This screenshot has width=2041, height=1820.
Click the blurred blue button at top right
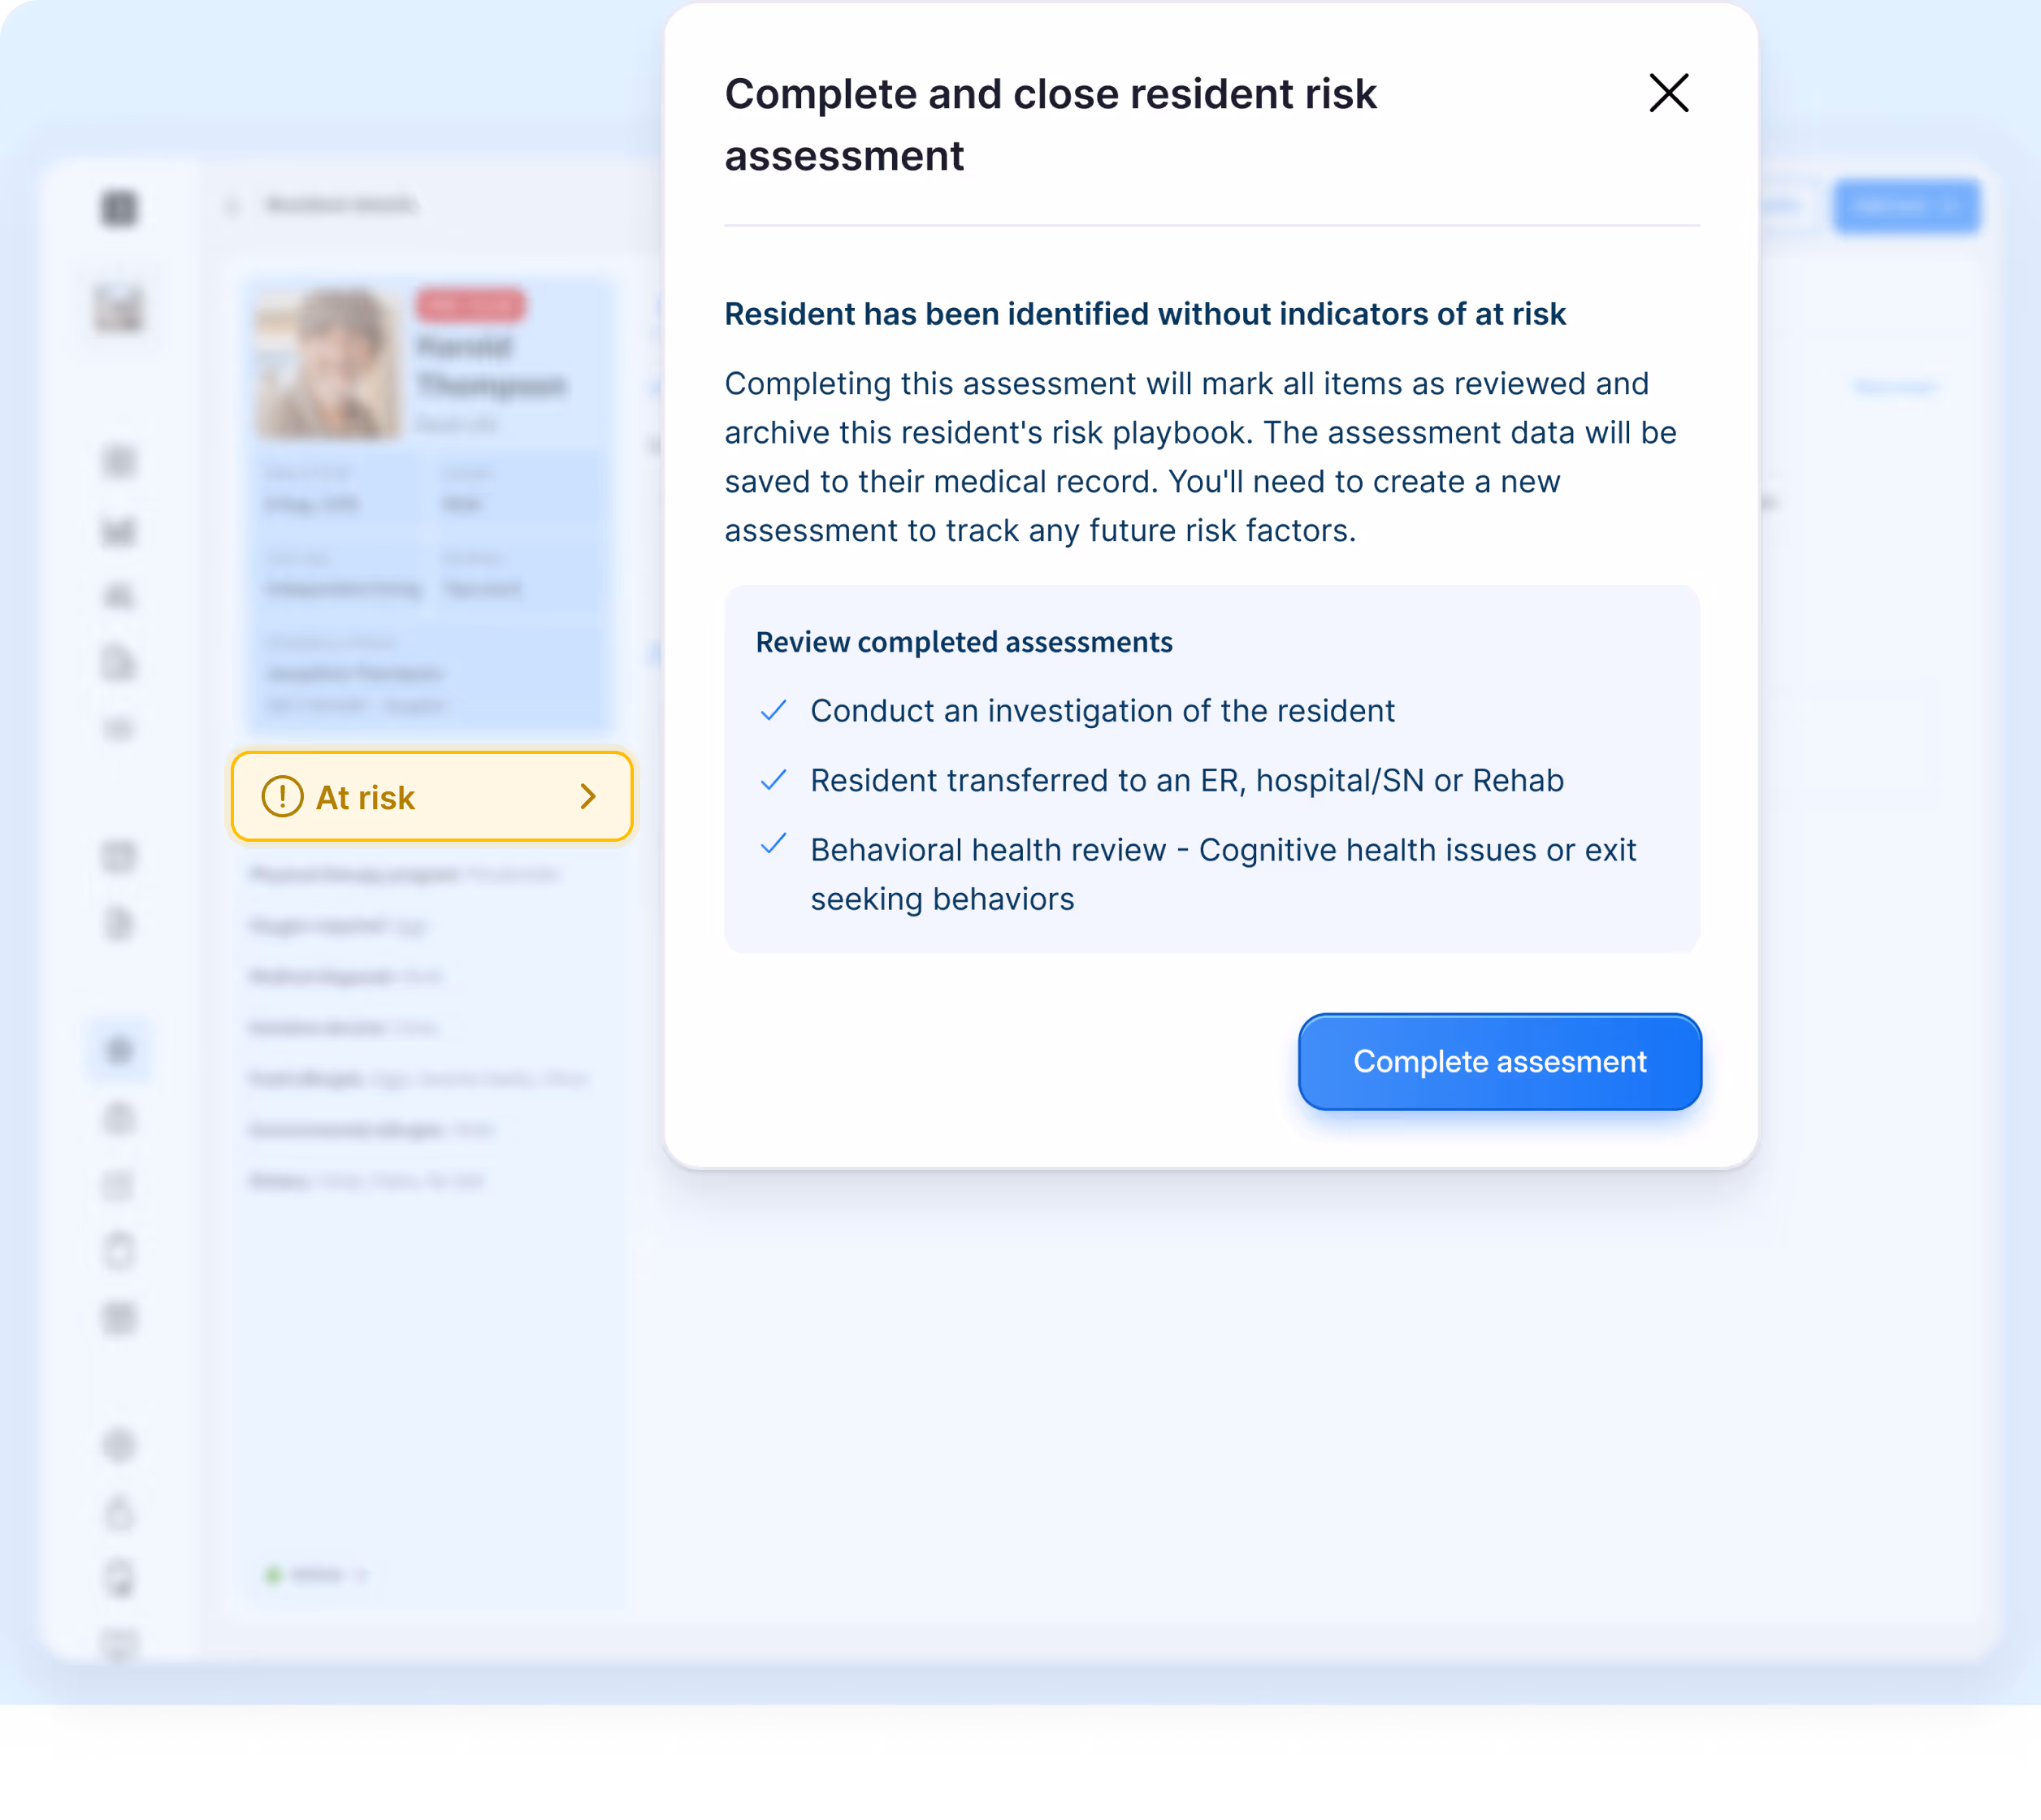tap(1906, 207)
